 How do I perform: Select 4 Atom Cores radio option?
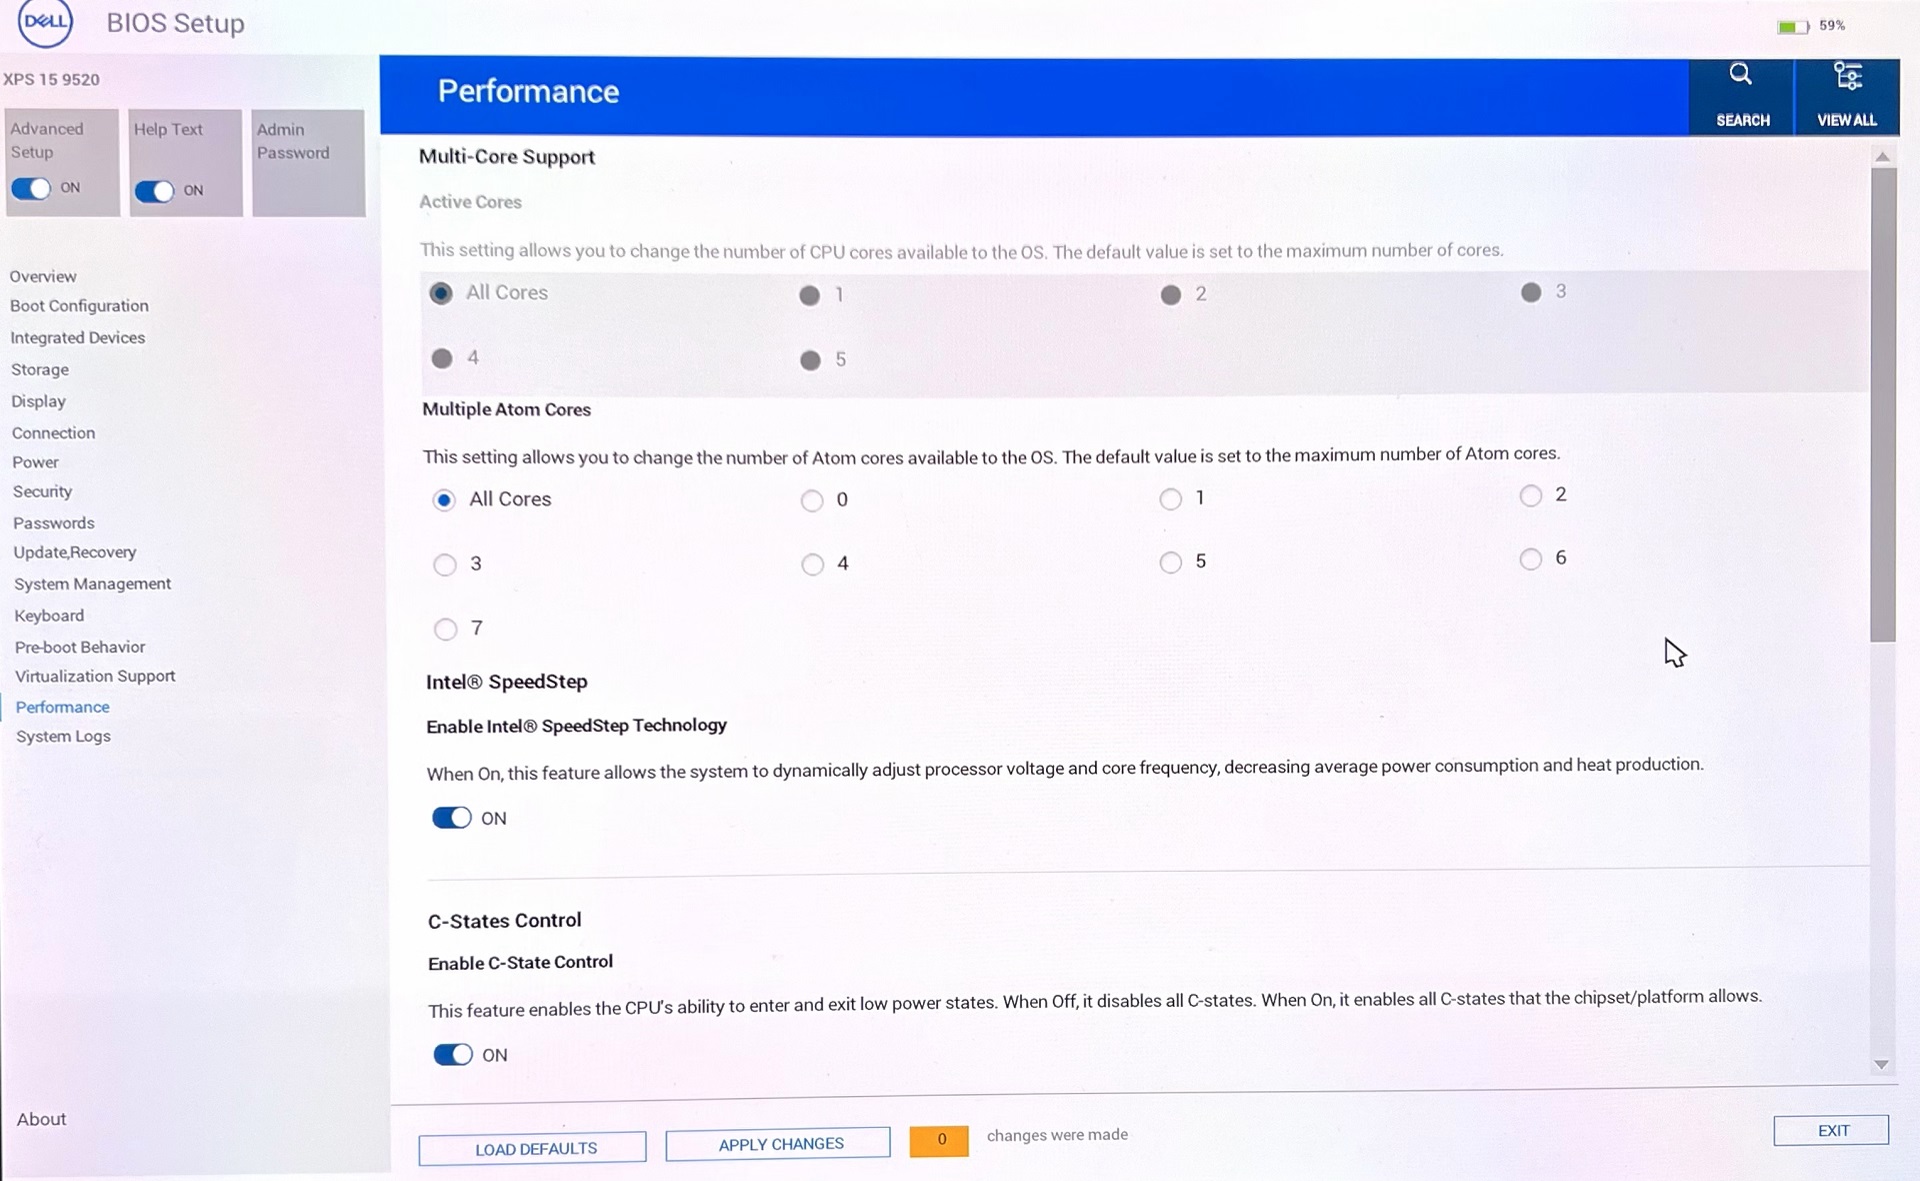click(809, 561)
